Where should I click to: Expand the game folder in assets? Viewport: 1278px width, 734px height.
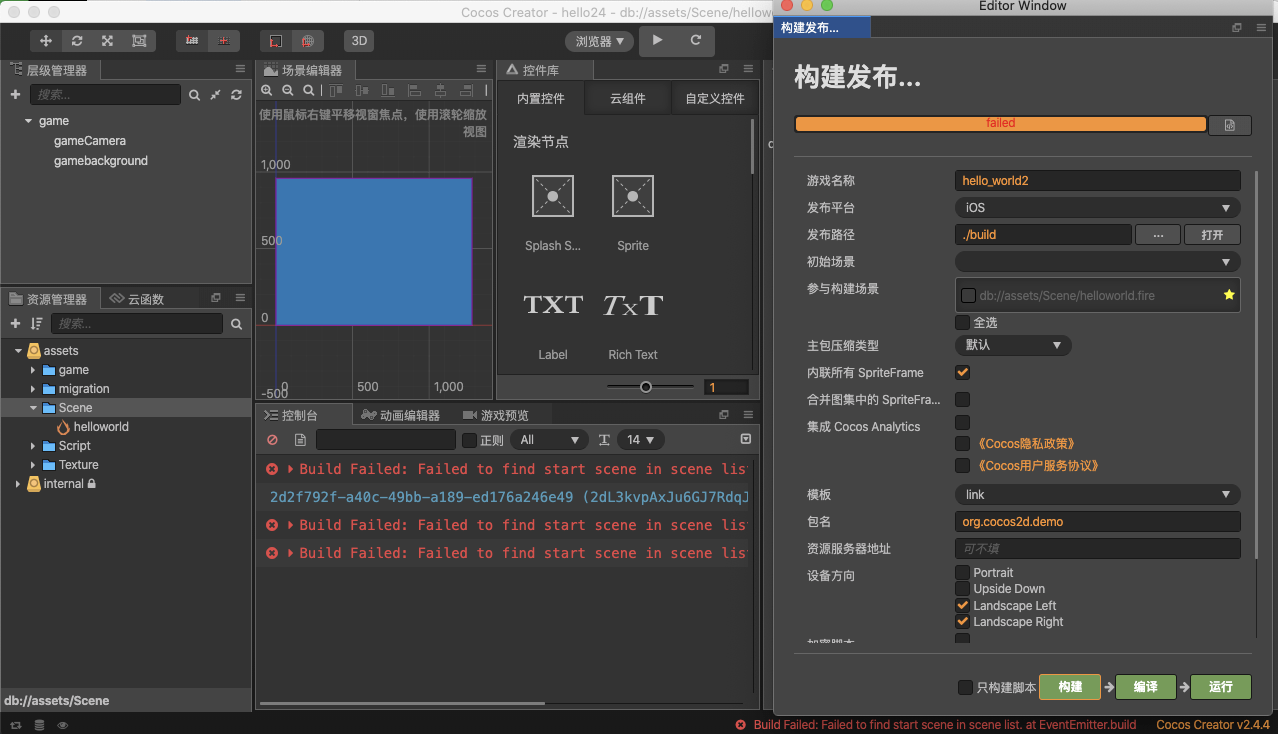coord(33,370)
